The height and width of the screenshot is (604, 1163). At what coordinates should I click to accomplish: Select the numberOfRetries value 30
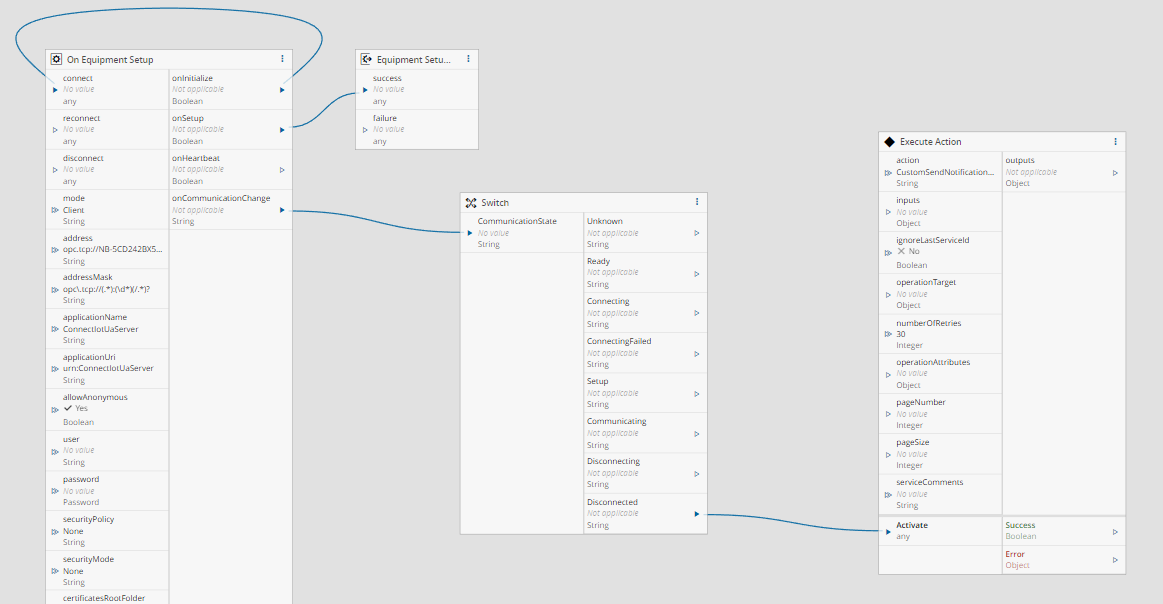900,334
